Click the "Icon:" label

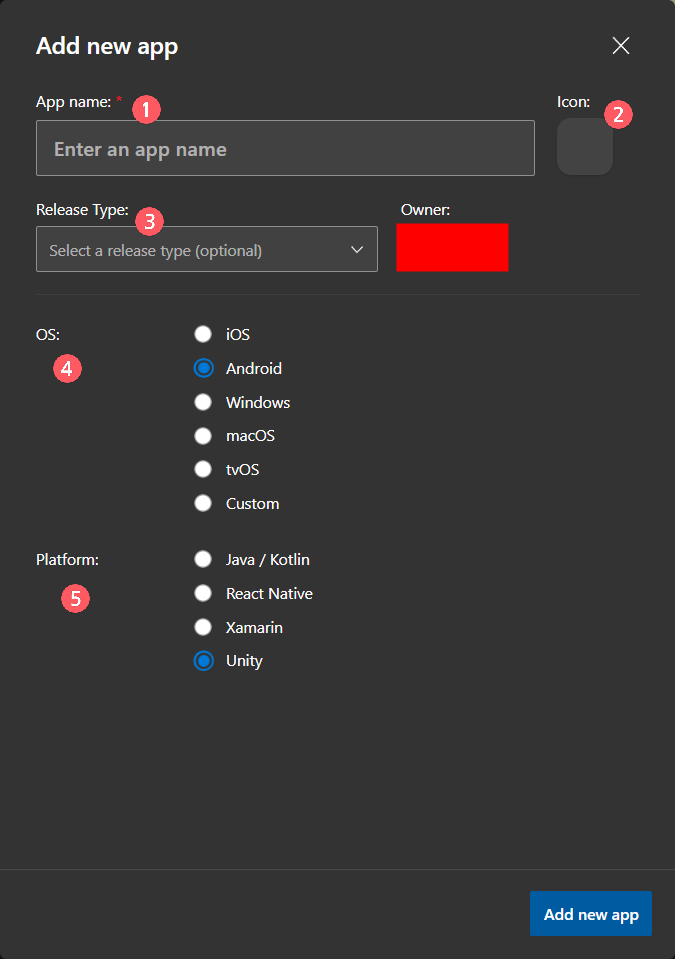(574, 102)
